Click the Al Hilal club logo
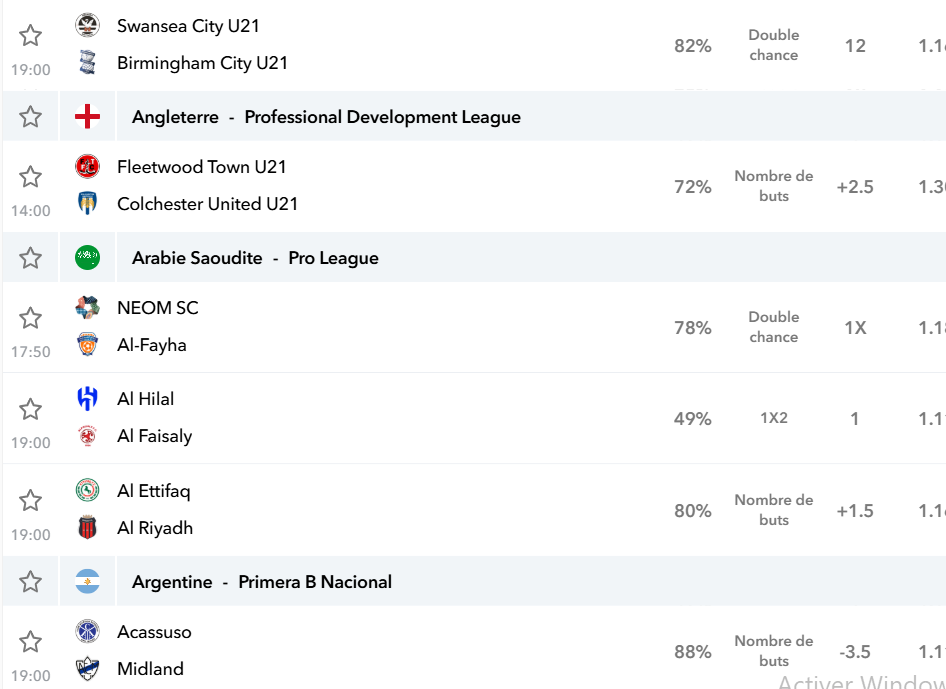Screen dimensions: 946x689 (x=87, y=399)
